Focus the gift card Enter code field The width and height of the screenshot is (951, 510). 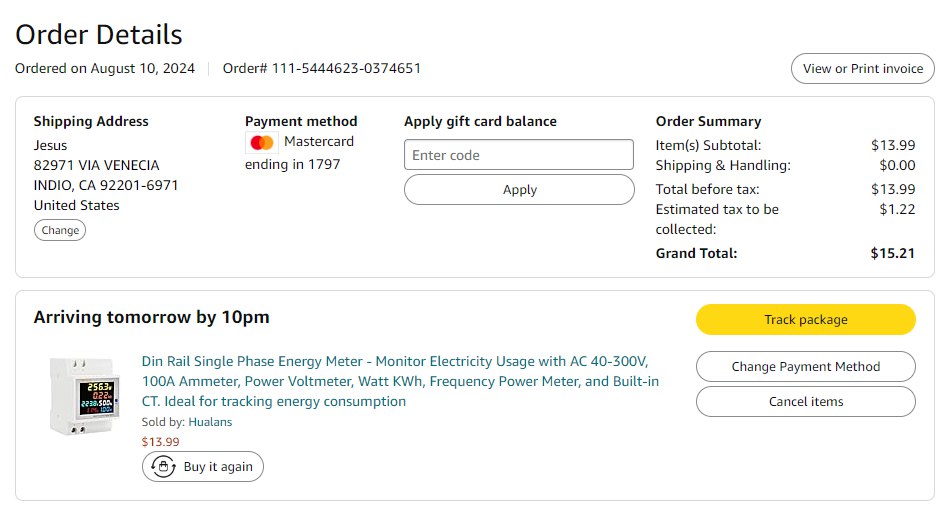(519, 155)
